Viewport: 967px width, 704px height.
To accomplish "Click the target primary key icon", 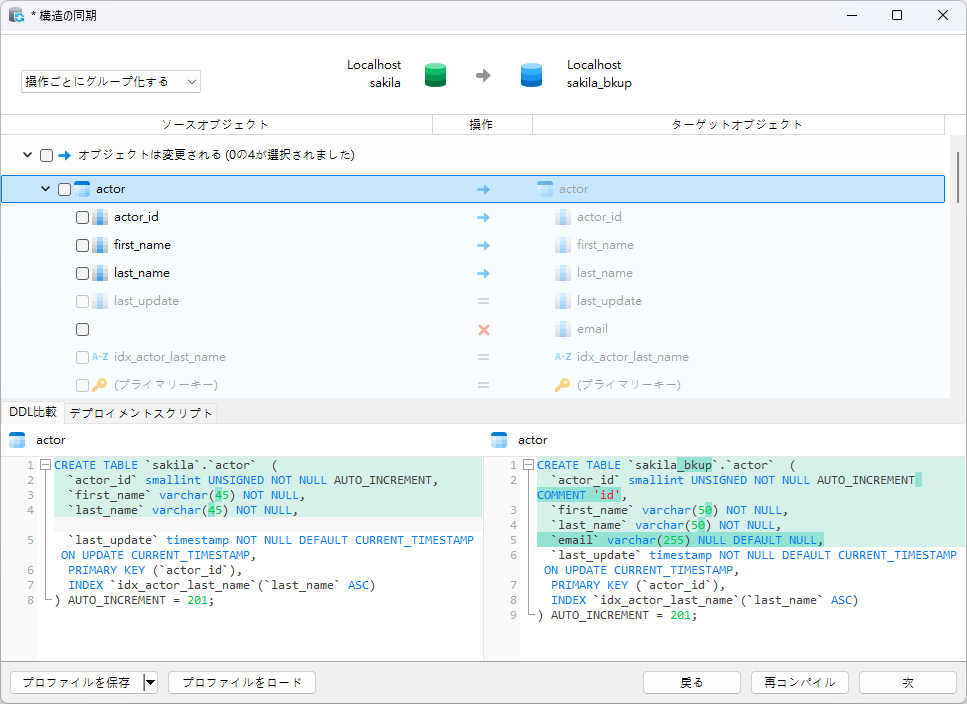I will (562, 385).
